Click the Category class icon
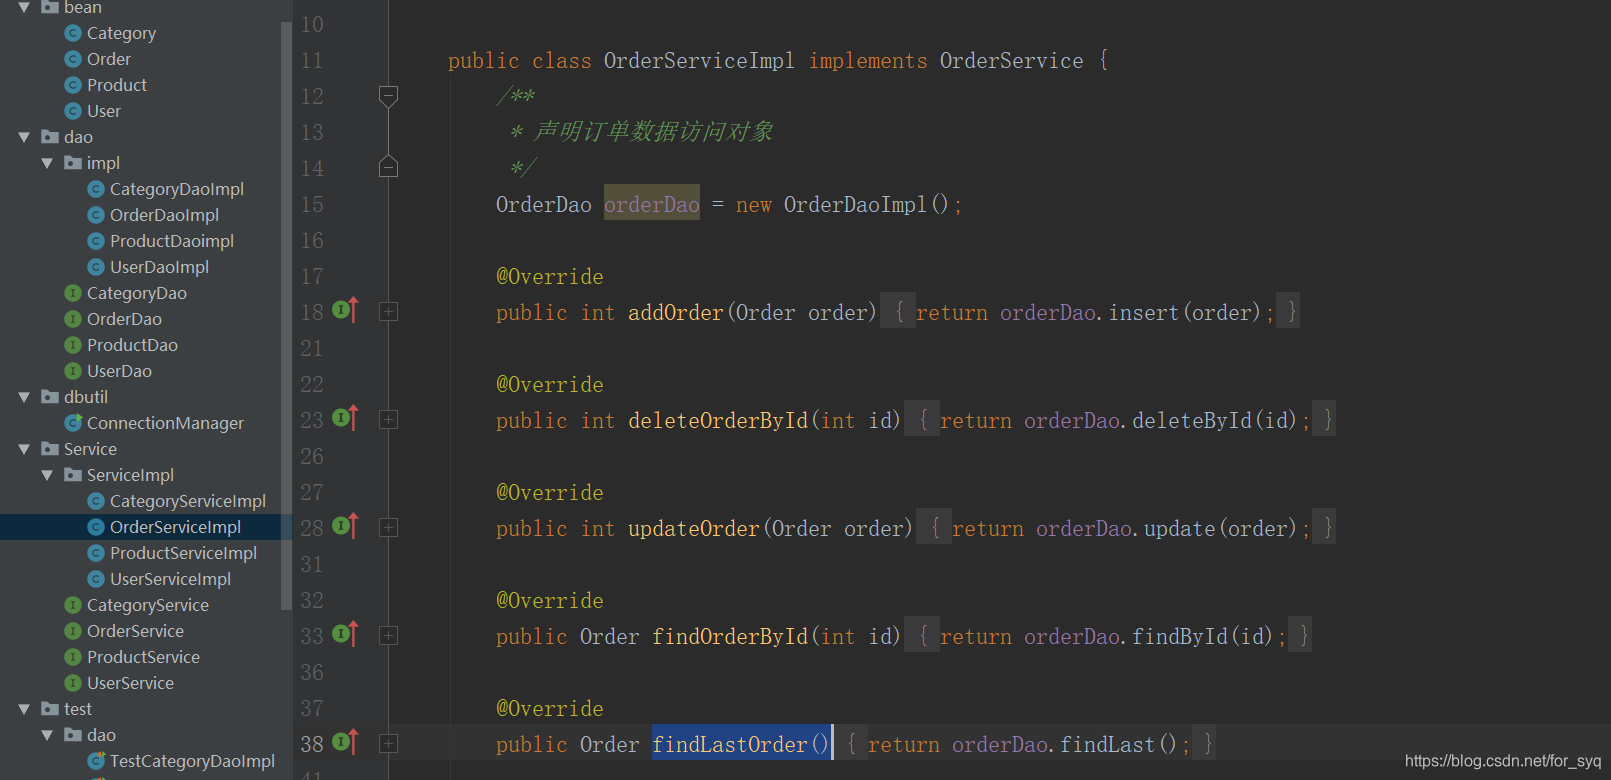Image resolution: width=1611 pixels, height=780 pixels. (73, 33)
